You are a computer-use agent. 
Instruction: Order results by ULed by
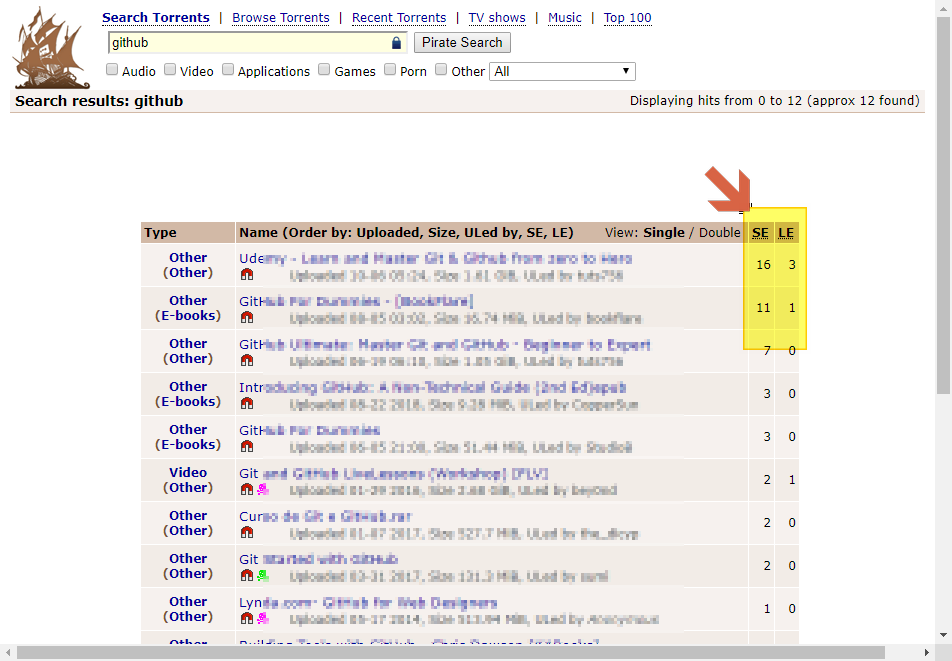coord(489,232)
